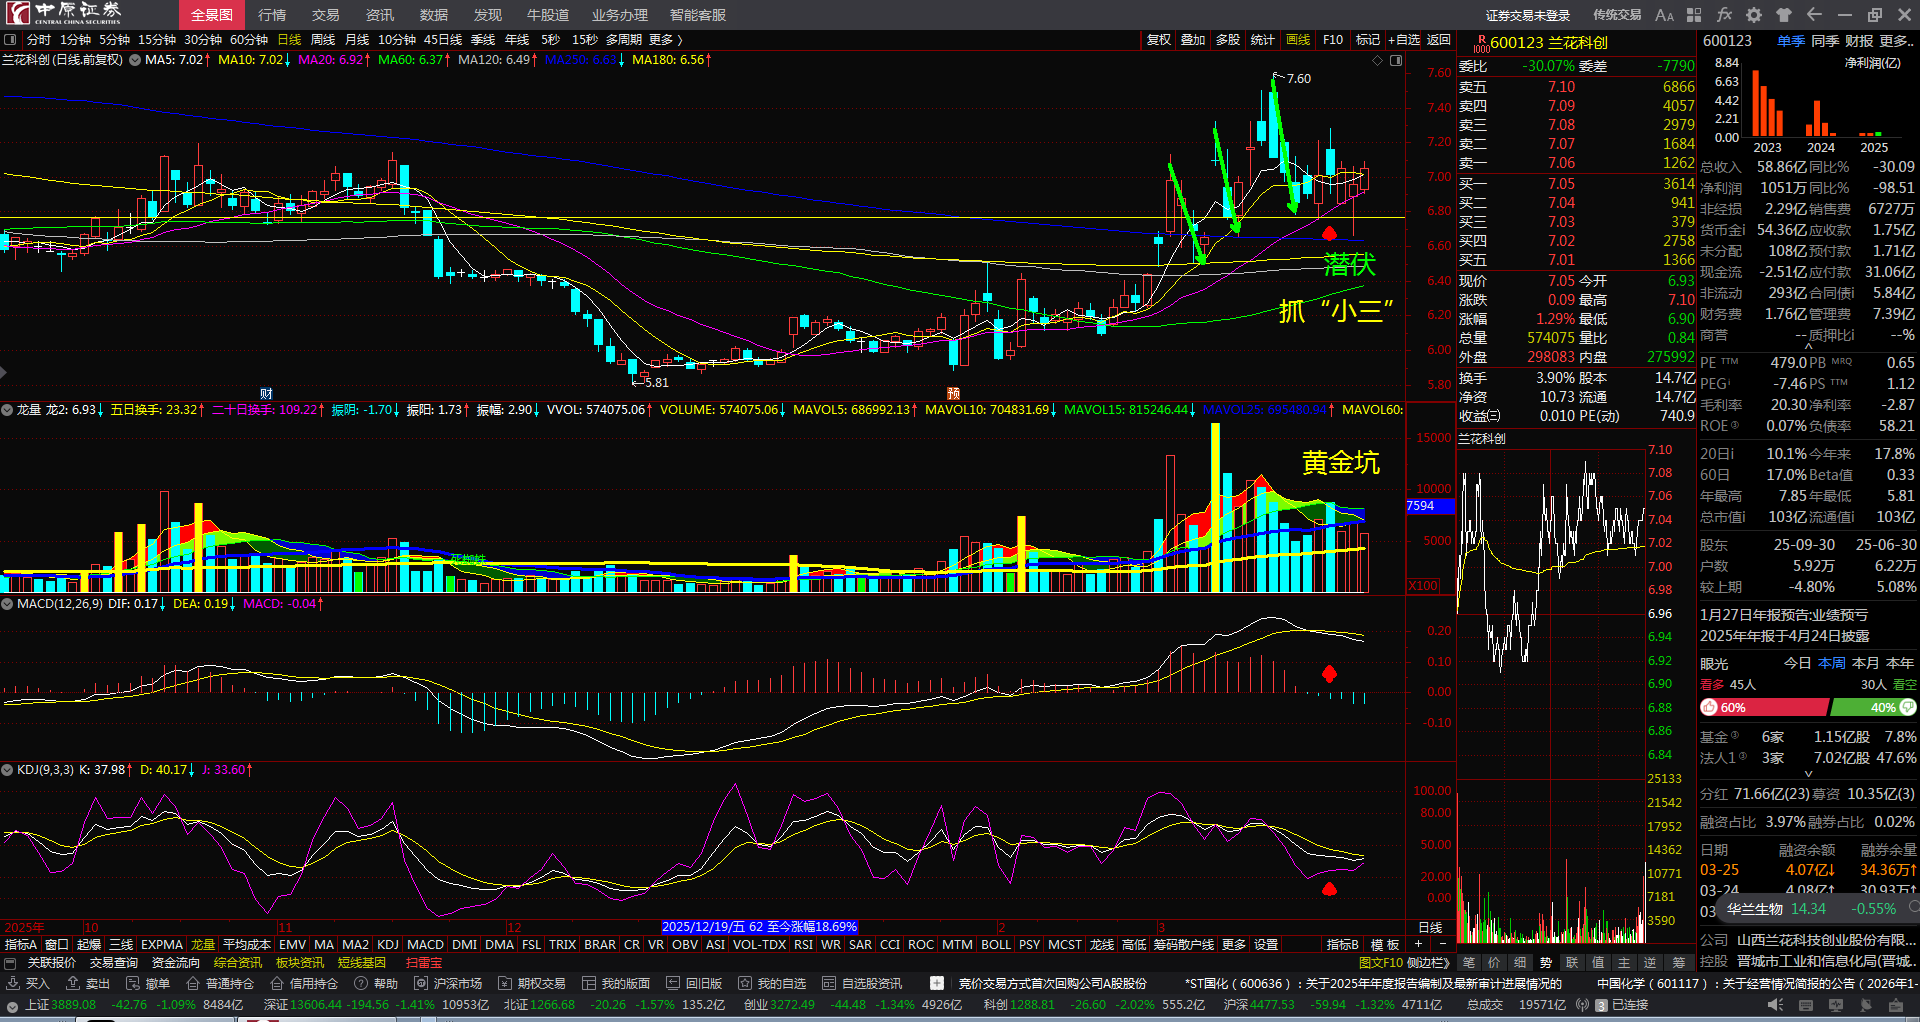The width and height of the screenshot is (1920, 1022).
Task: Open 期权交易 options trading icon
Action: (x=505, y=983)
